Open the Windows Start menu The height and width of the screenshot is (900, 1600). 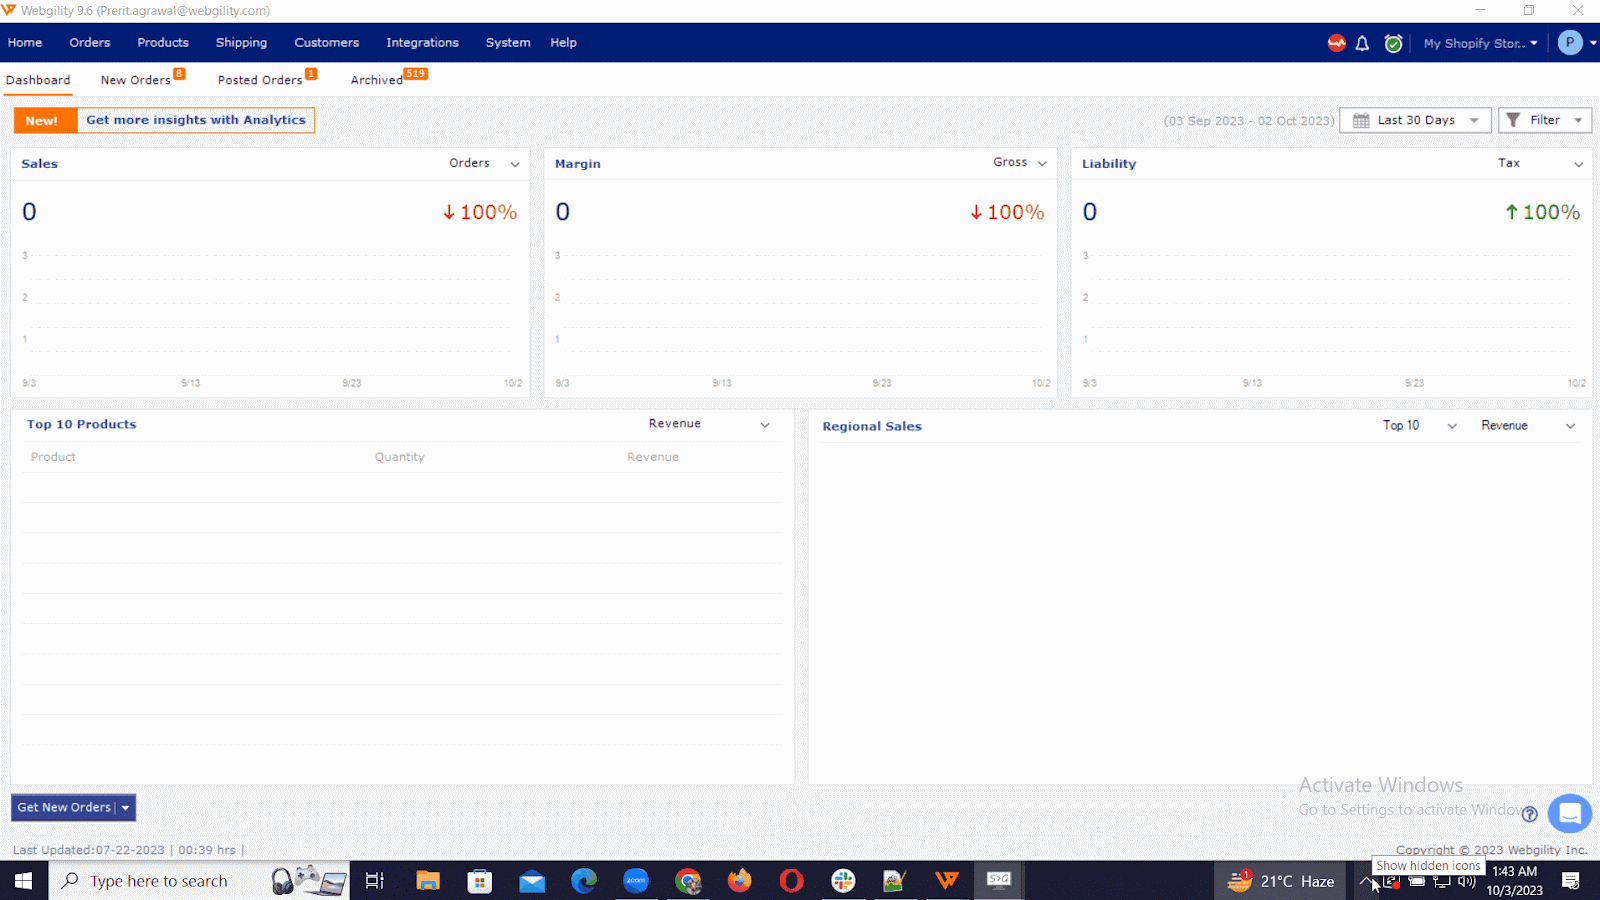(x=24, y=880)
